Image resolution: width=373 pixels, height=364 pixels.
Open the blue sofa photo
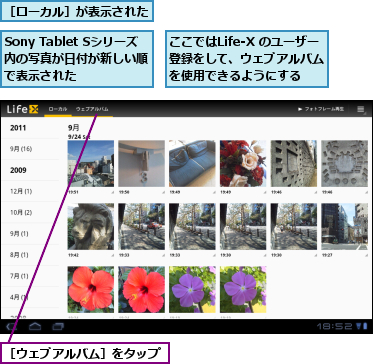[192, 163]
